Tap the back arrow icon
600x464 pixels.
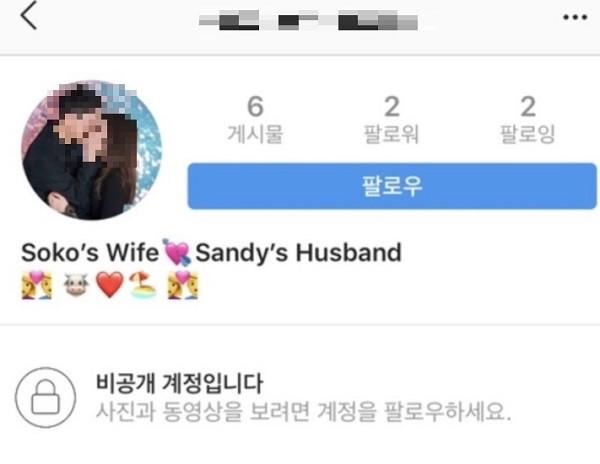pos(29,15)
